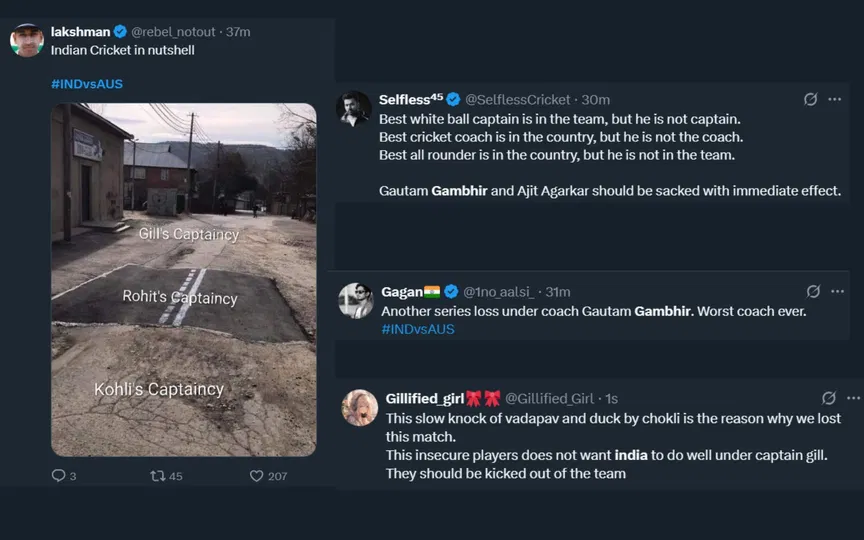This screenshot has width=864, height=540.
Task: Open the @rebel_notout handle
Action: point(173,32)
